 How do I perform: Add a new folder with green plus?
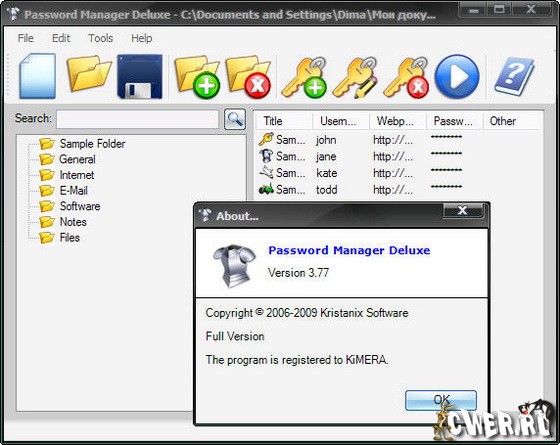197,76
